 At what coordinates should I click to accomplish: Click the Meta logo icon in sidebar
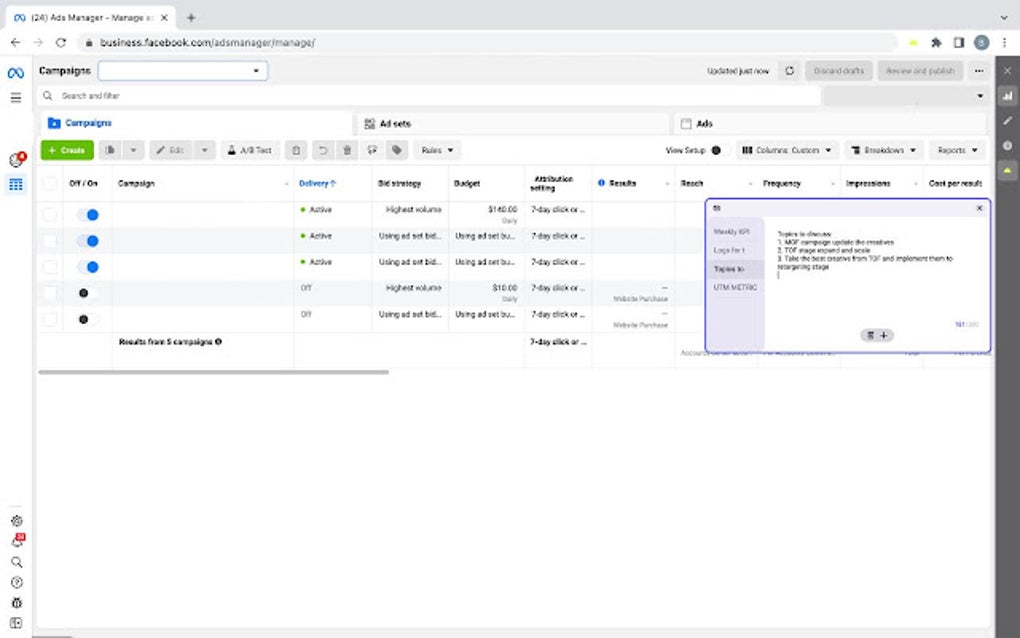tap(16, 73)
